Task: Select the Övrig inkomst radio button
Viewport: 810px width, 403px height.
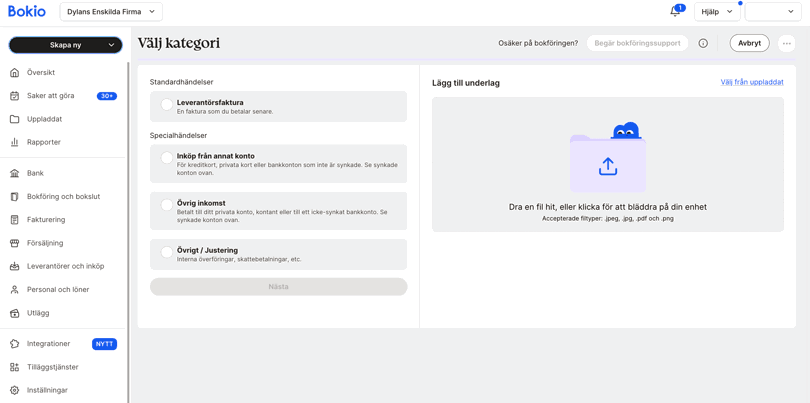Action: tap(166, 205)
